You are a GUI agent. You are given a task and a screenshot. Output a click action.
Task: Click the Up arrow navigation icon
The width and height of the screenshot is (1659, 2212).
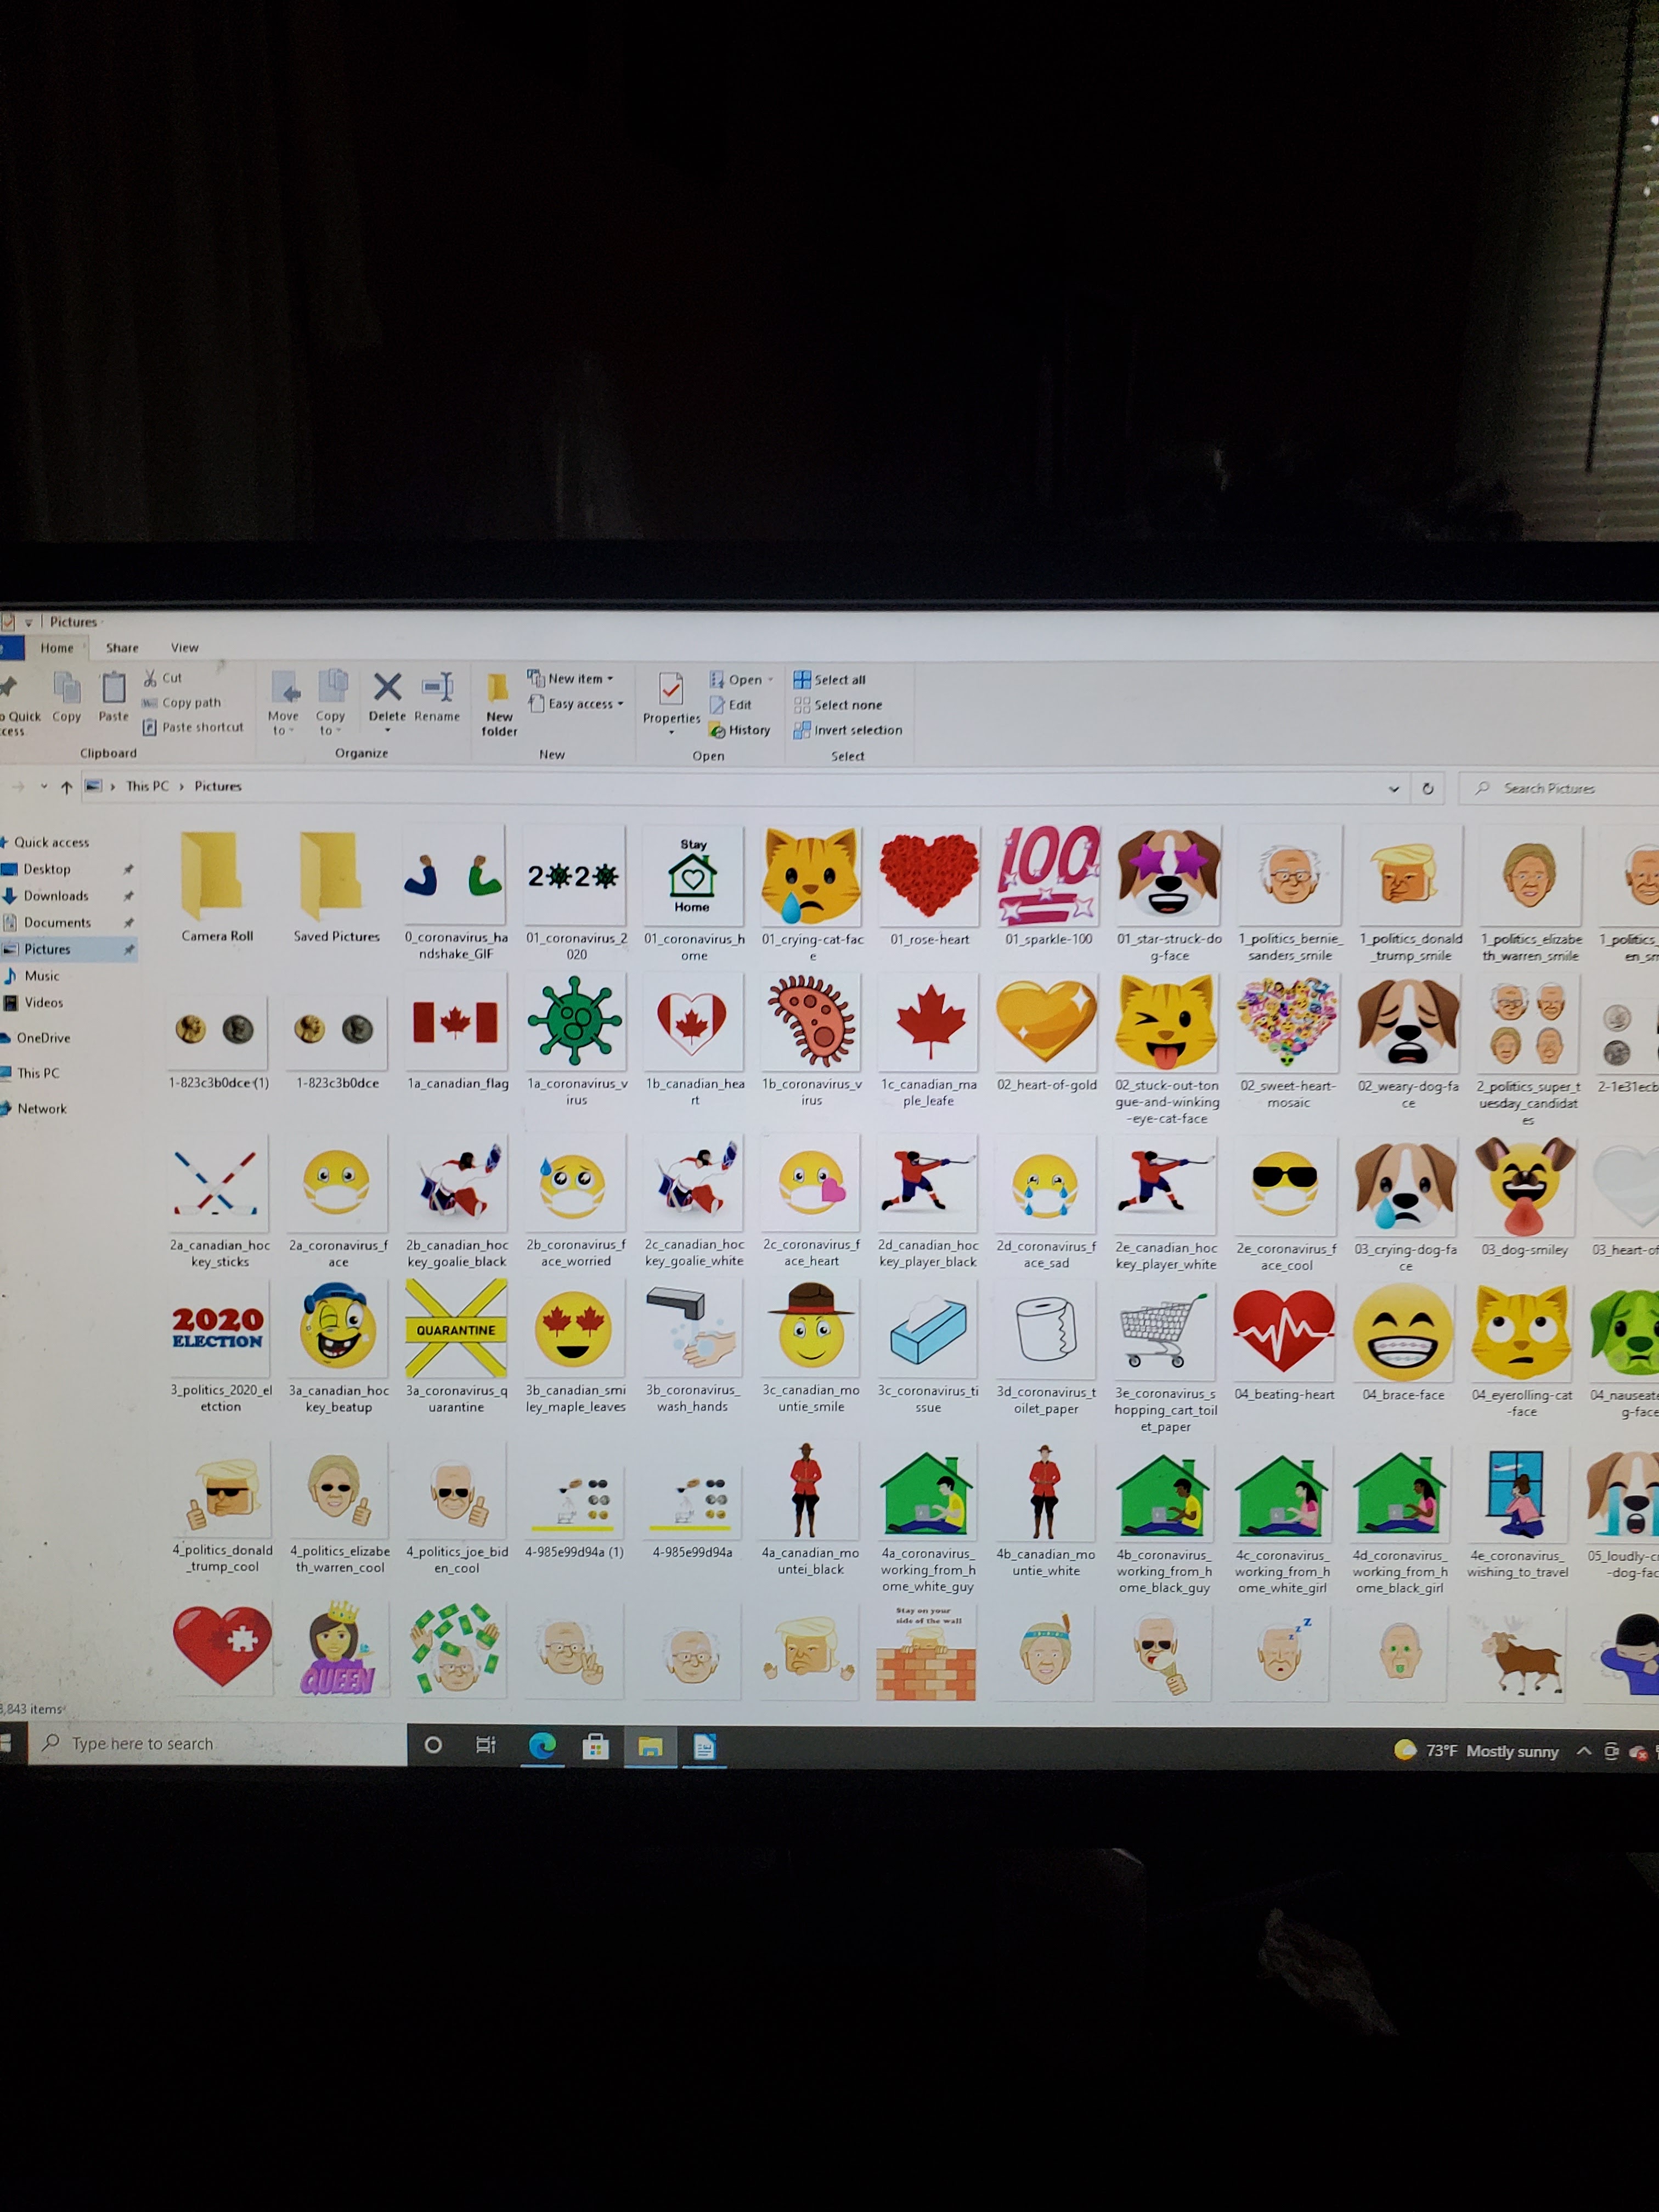click(x=67, y=787)
